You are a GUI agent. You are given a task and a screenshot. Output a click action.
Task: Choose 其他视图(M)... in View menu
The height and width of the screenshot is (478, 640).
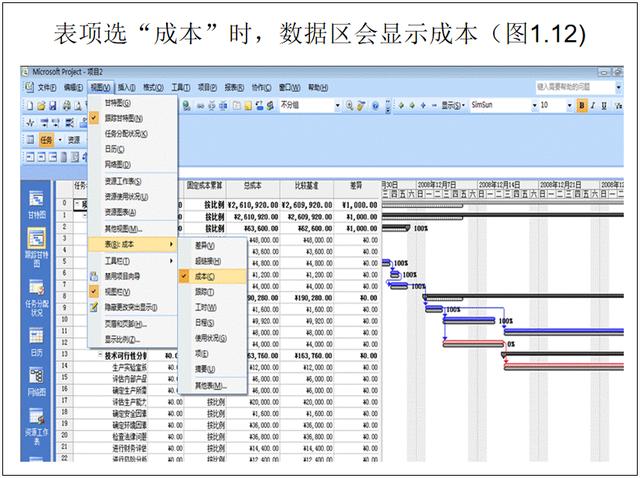[133, 229]
